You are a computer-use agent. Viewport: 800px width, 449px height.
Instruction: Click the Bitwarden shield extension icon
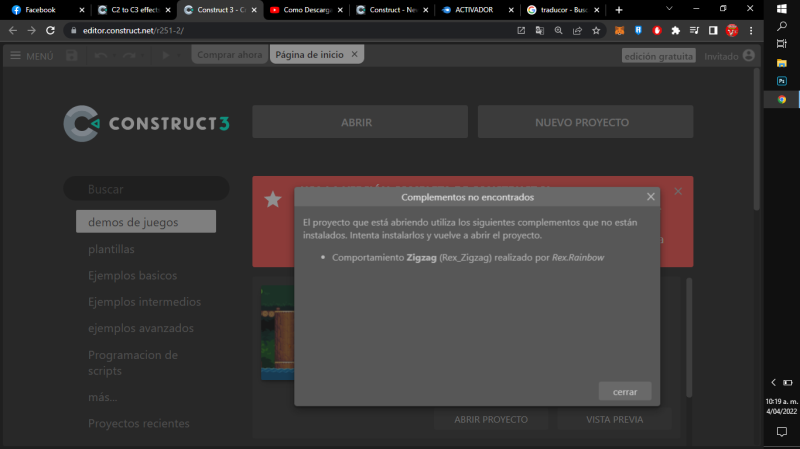638,31
